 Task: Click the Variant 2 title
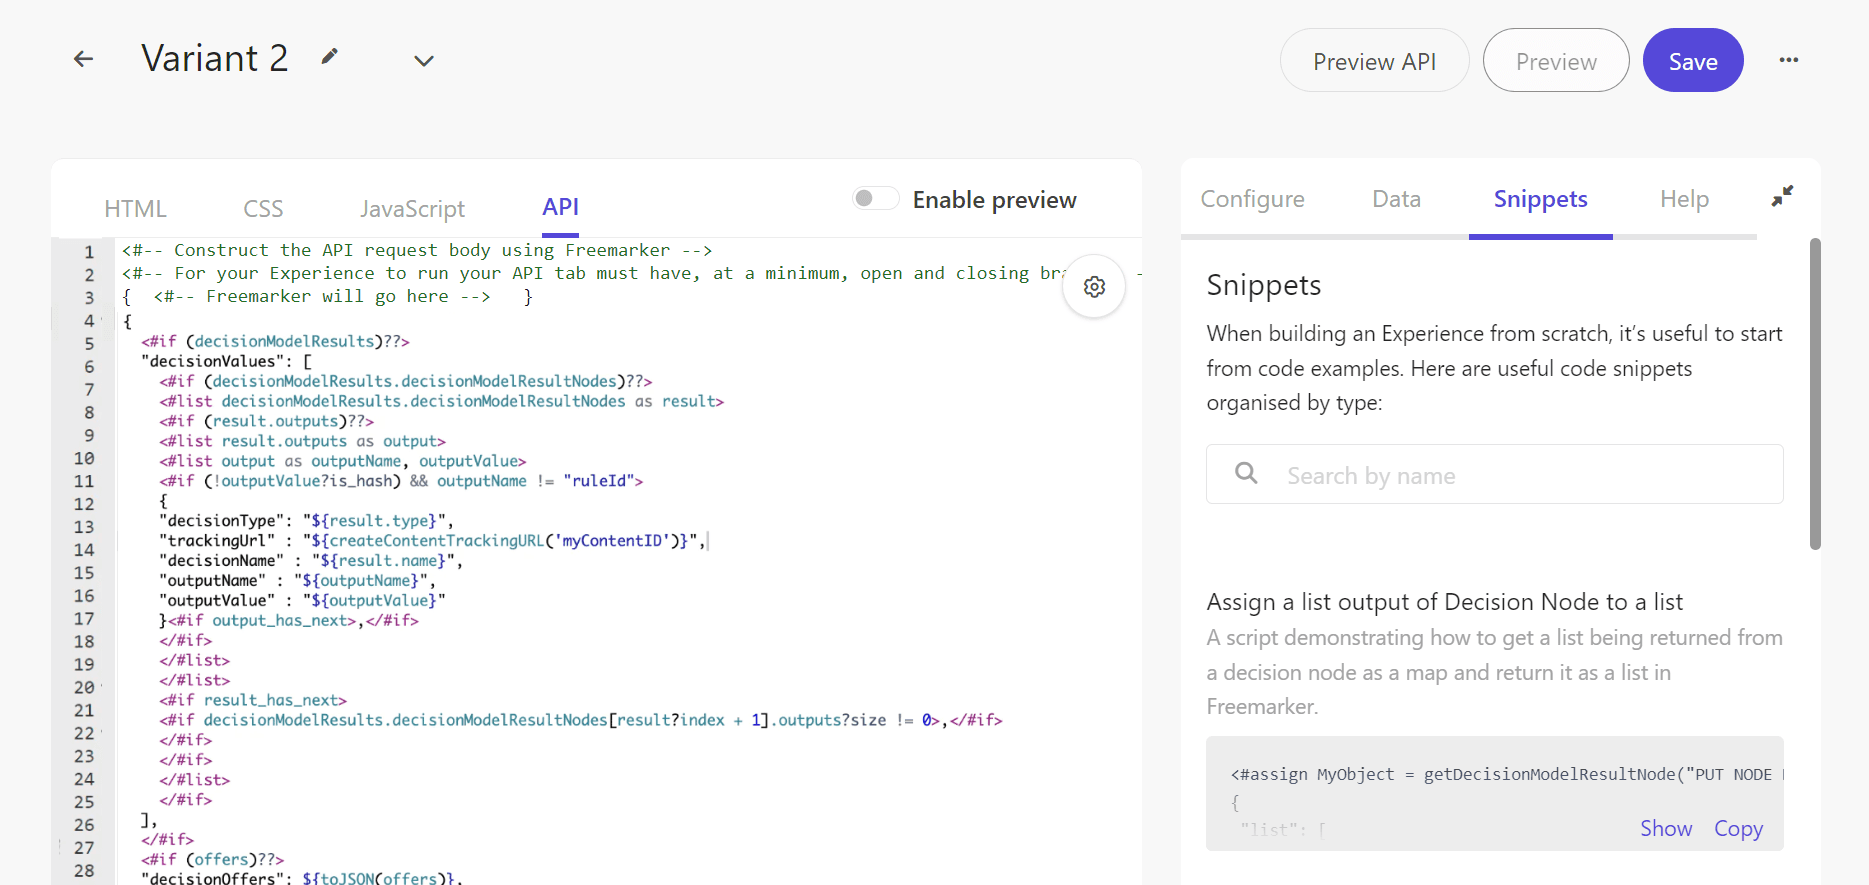point(214,58)
